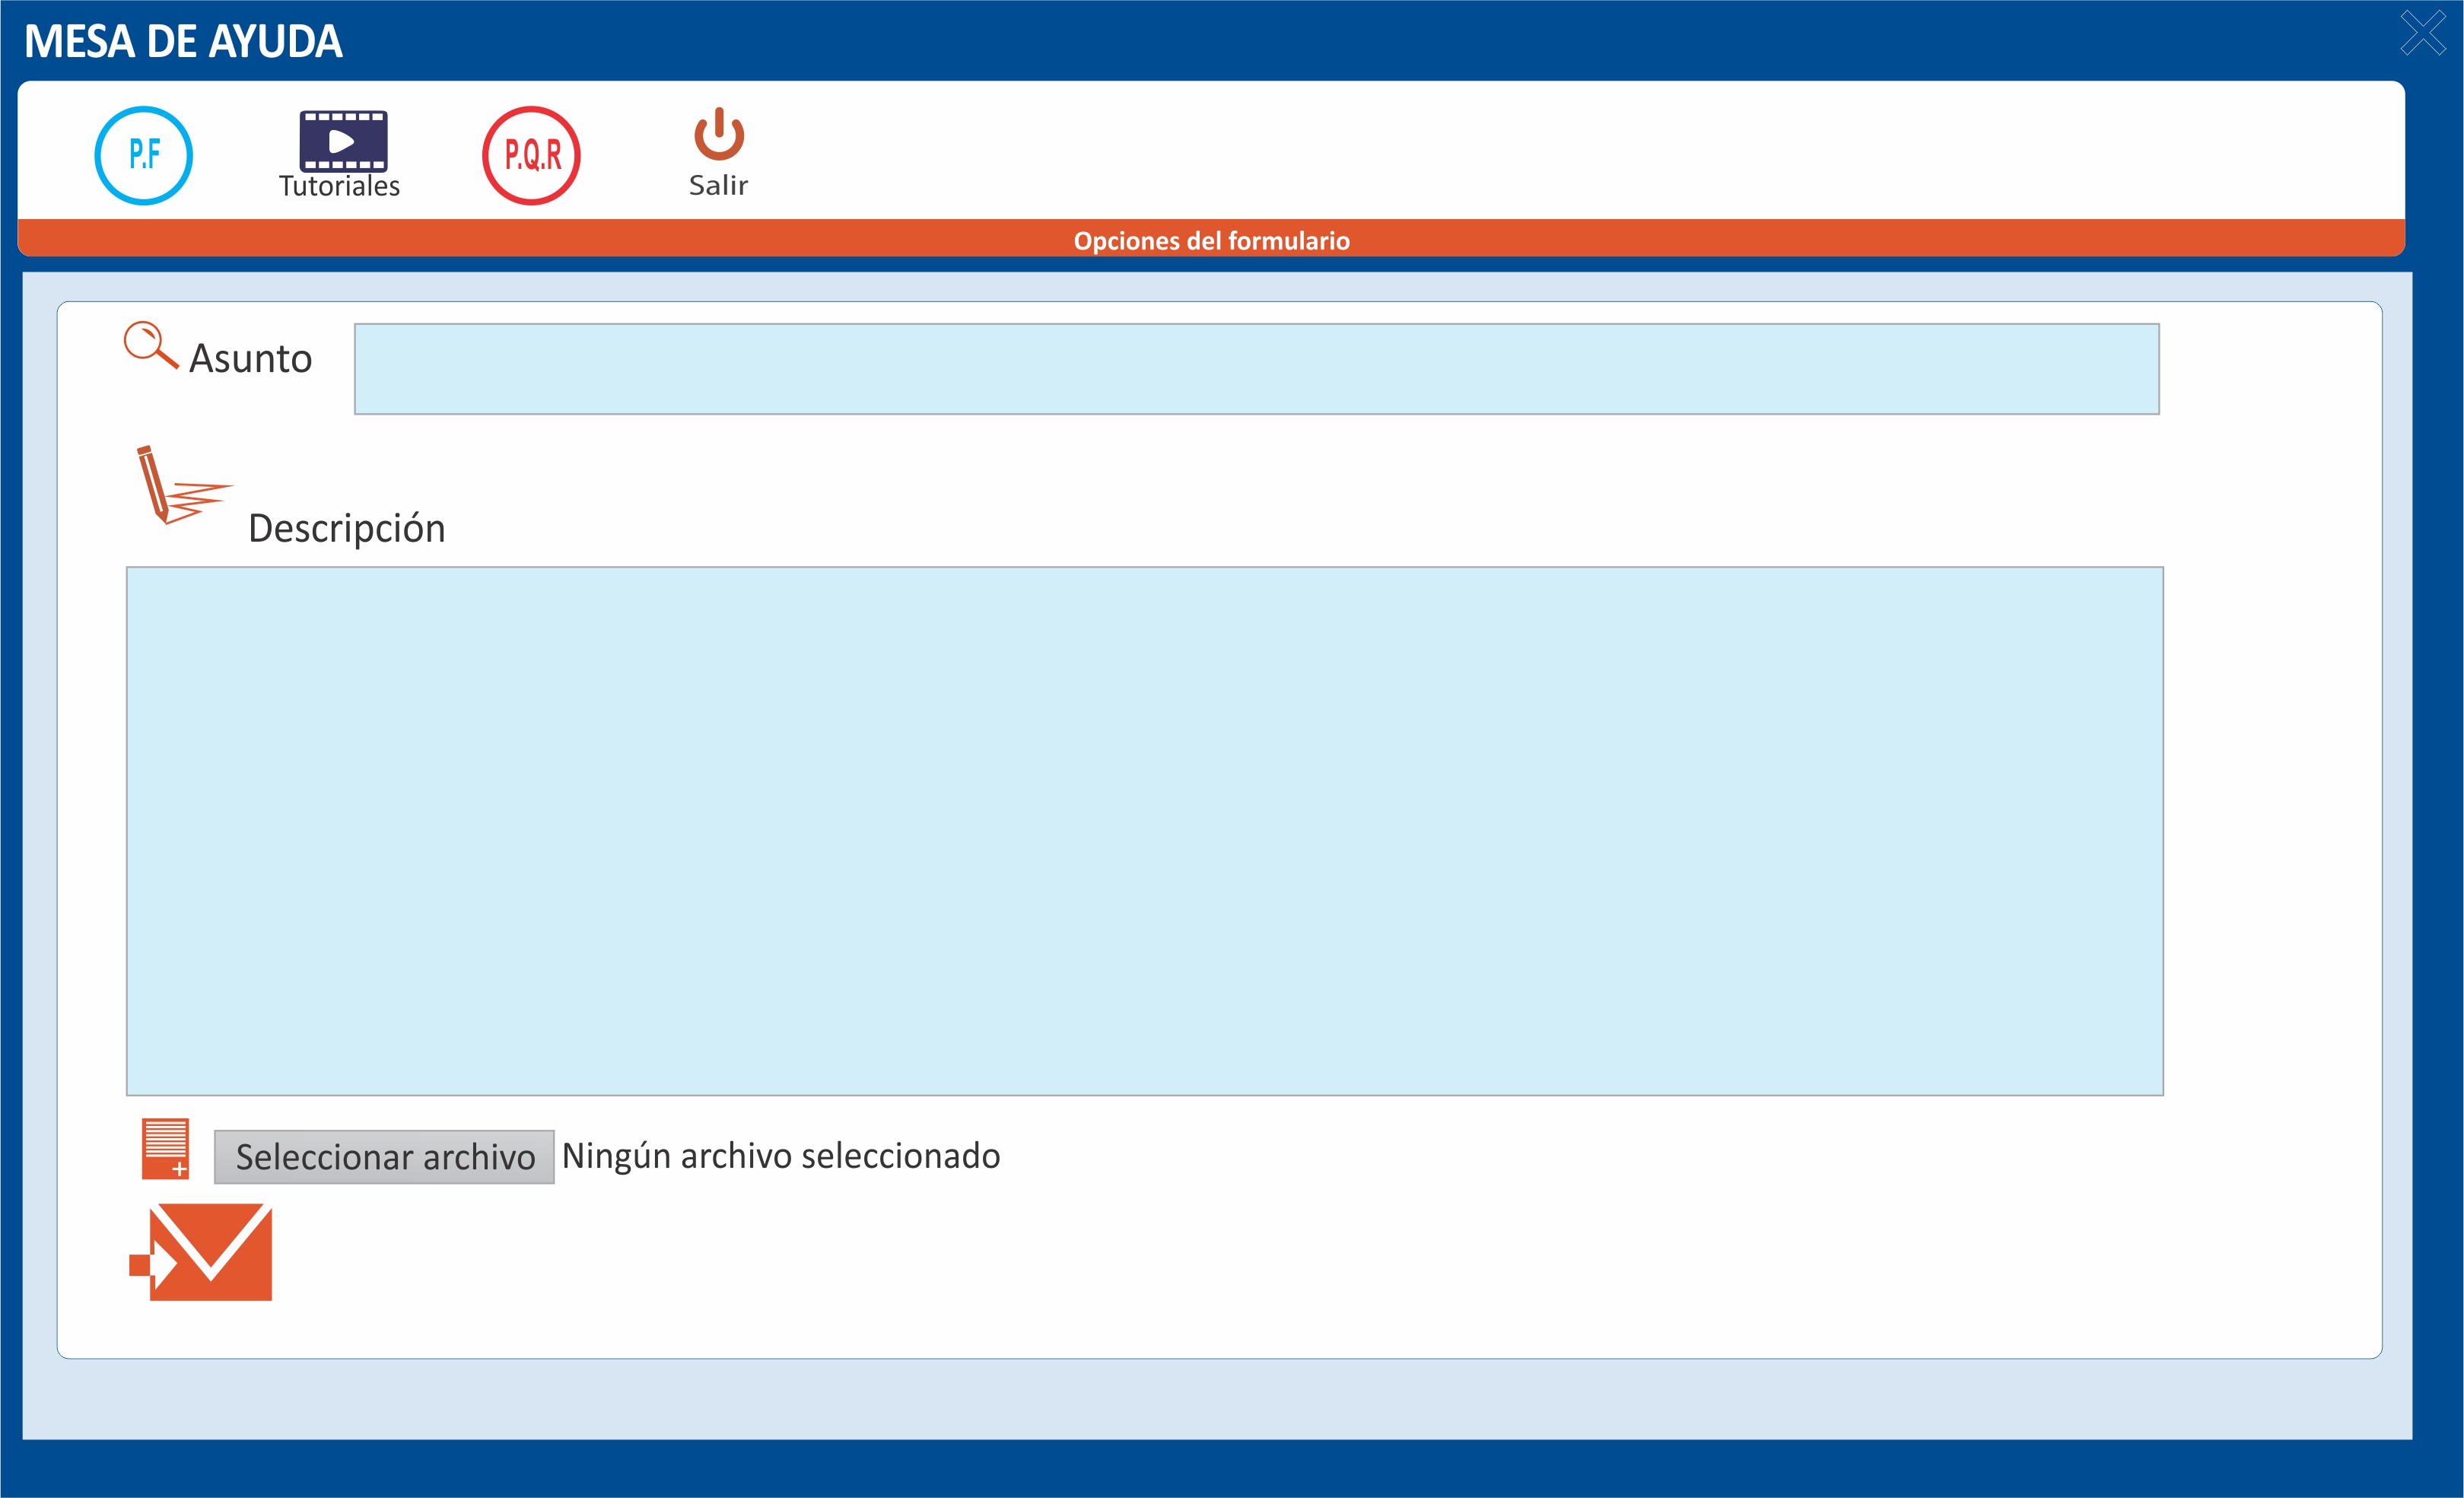Click the MESA DE AYUDA title

183,42
